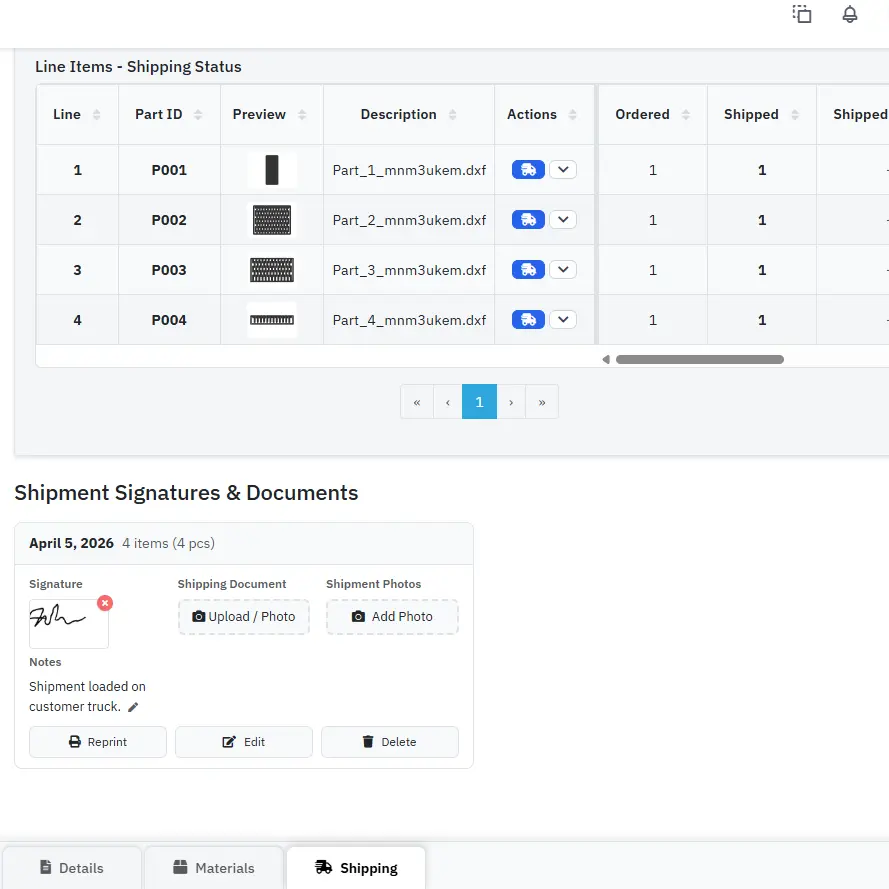
Task: Click the sort icon on the Description header
Action: [451, 114]
